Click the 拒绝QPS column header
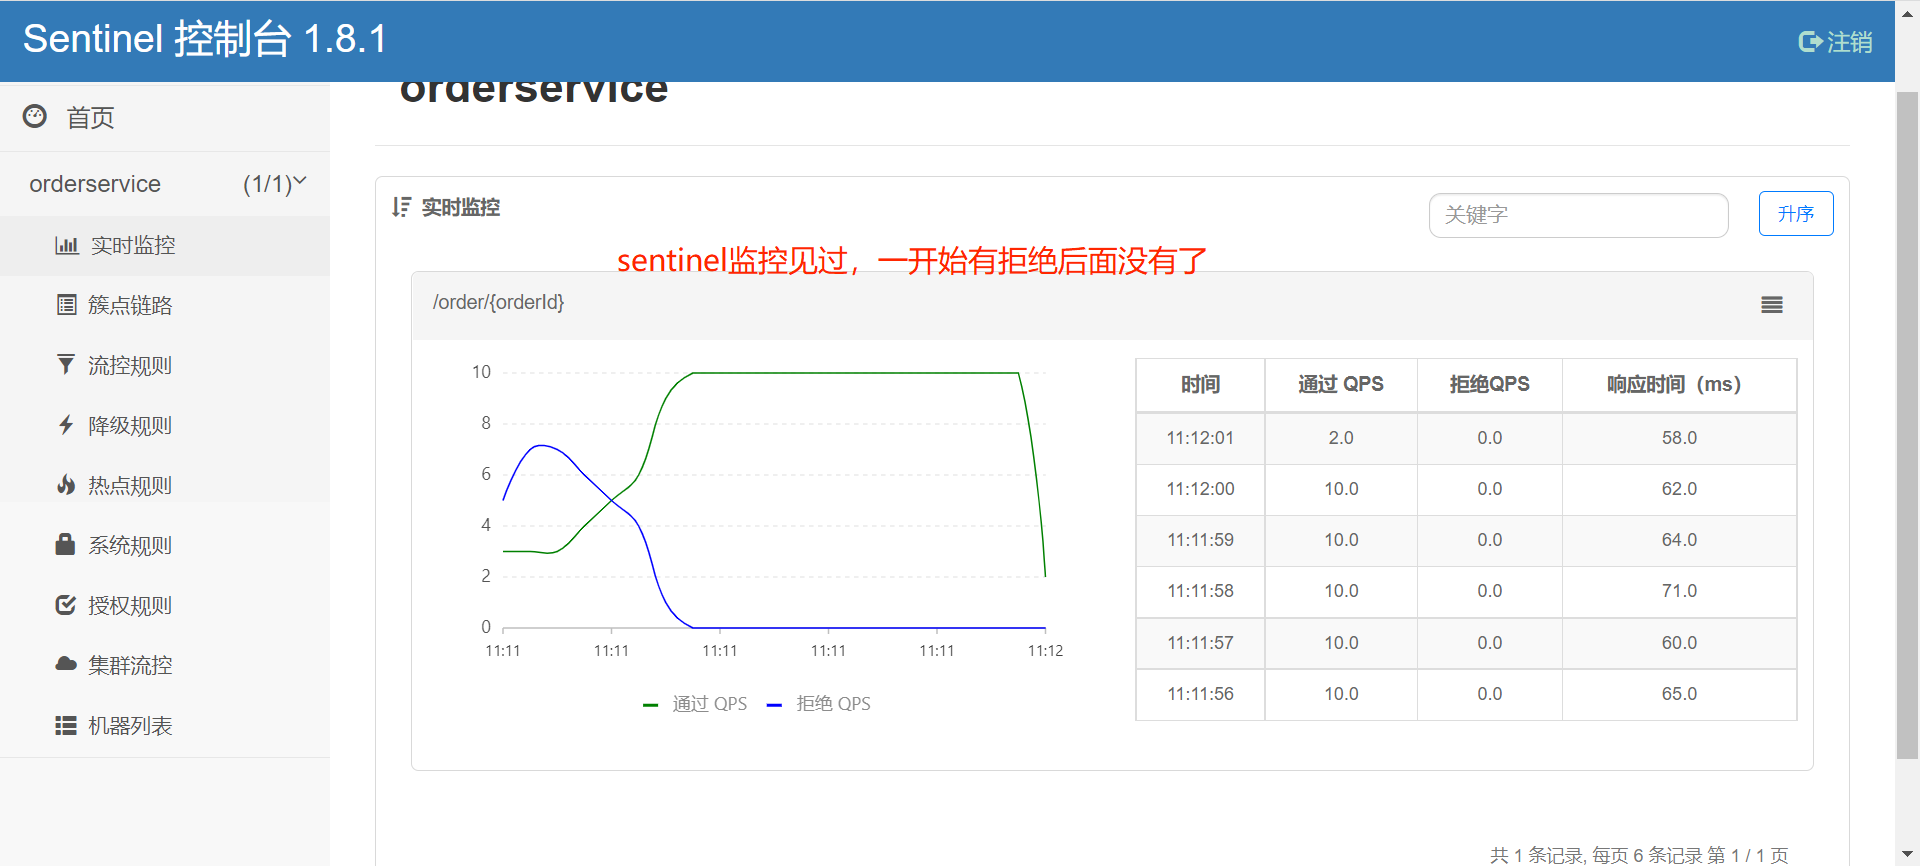 [x=1489, y=385]
